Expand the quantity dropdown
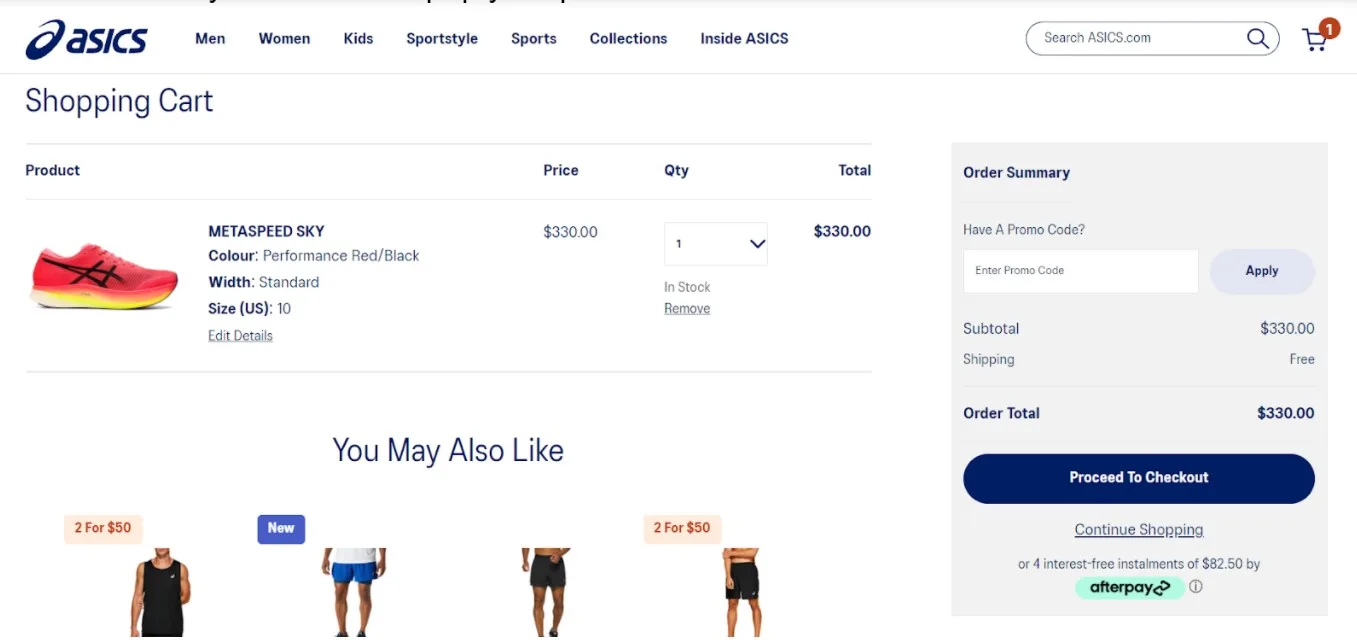 click(x=716, y=244)
